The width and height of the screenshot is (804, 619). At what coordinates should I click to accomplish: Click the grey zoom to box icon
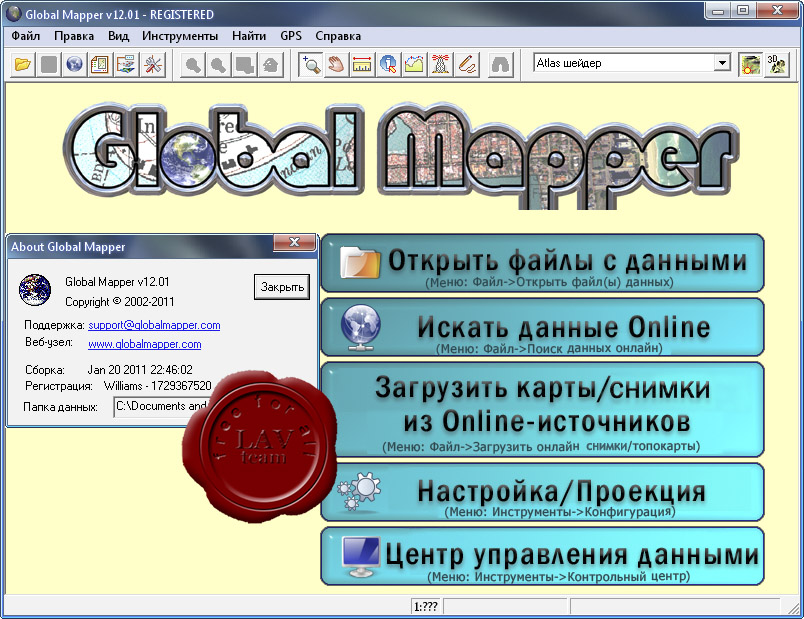245,65
